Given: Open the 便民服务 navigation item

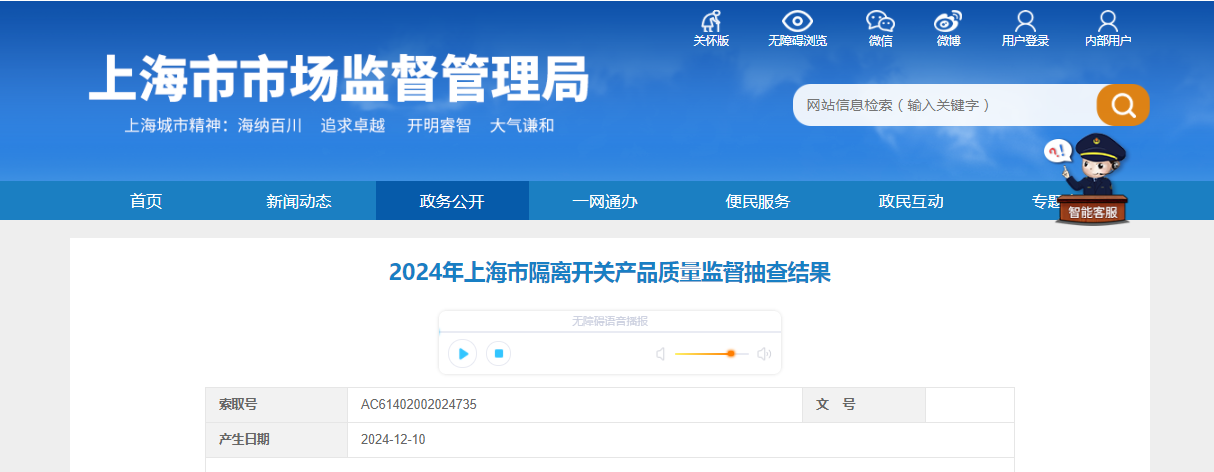Looking at the screenshot, I should (758, 201).
